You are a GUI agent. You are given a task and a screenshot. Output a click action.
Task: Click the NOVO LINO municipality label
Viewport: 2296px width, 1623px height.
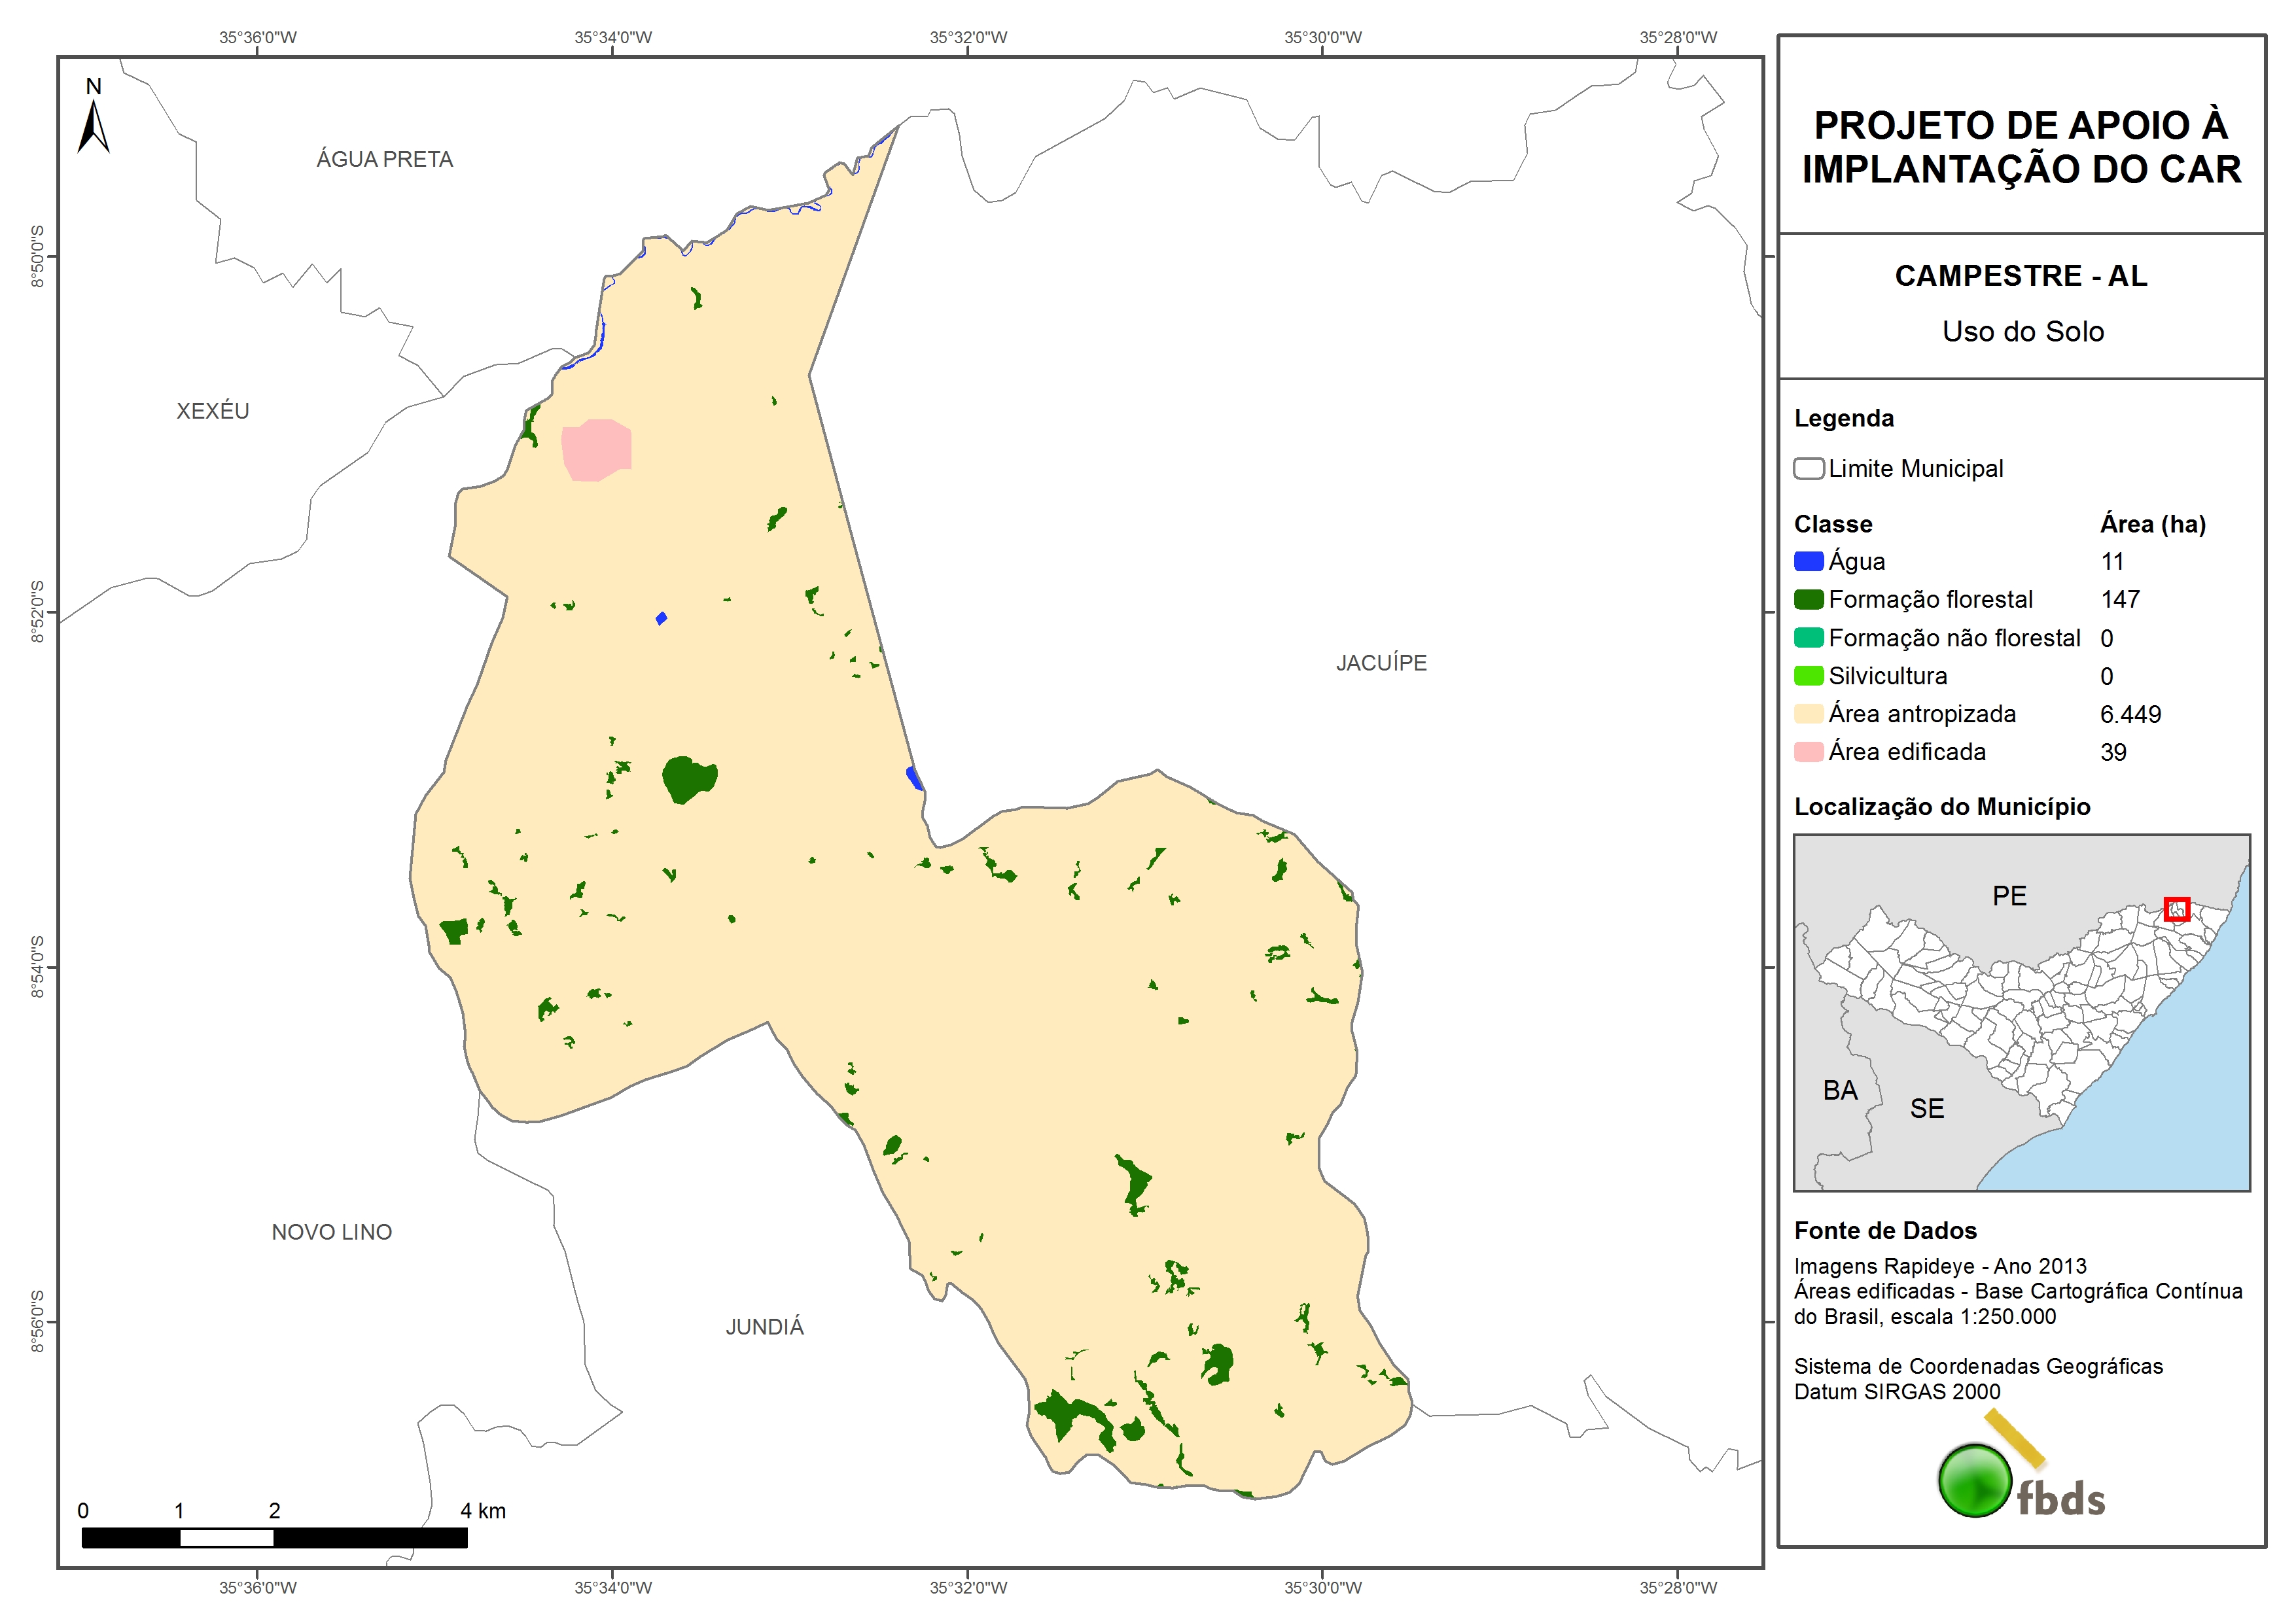[x=332, y=1232]
